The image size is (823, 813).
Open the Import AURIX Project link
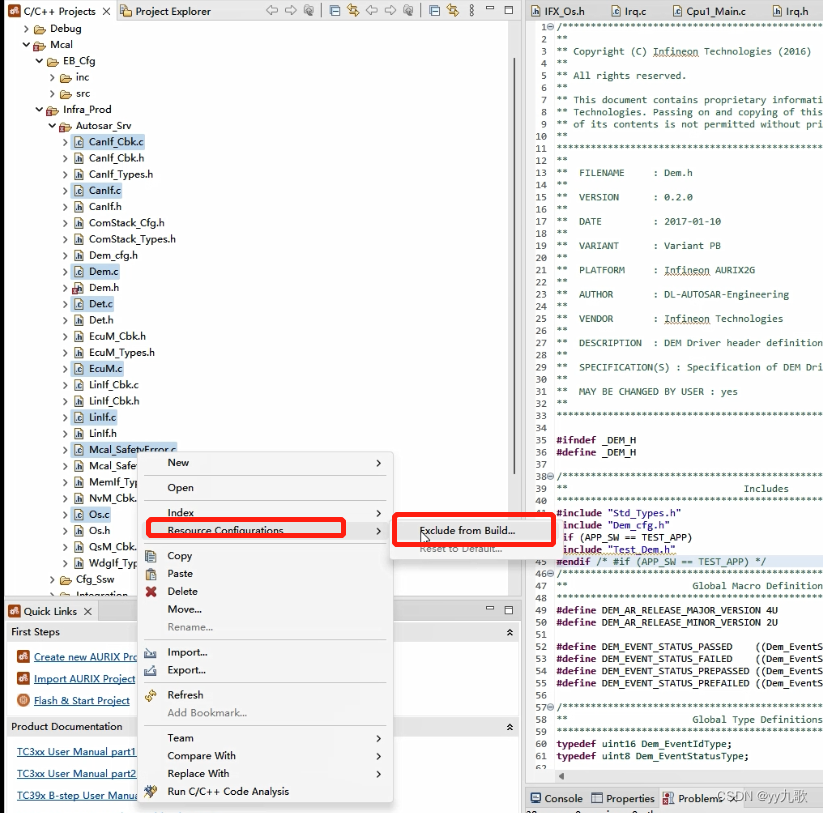point(84,678)
